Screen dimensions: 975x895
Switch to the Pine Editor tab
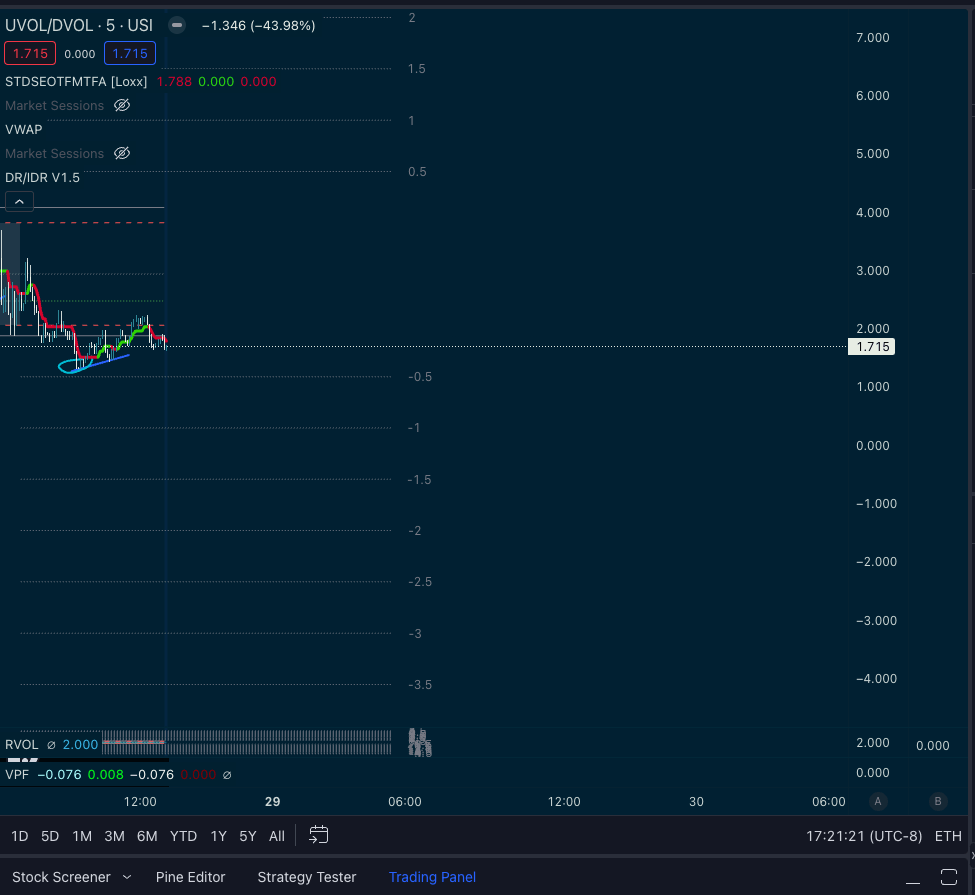(190, 877)
